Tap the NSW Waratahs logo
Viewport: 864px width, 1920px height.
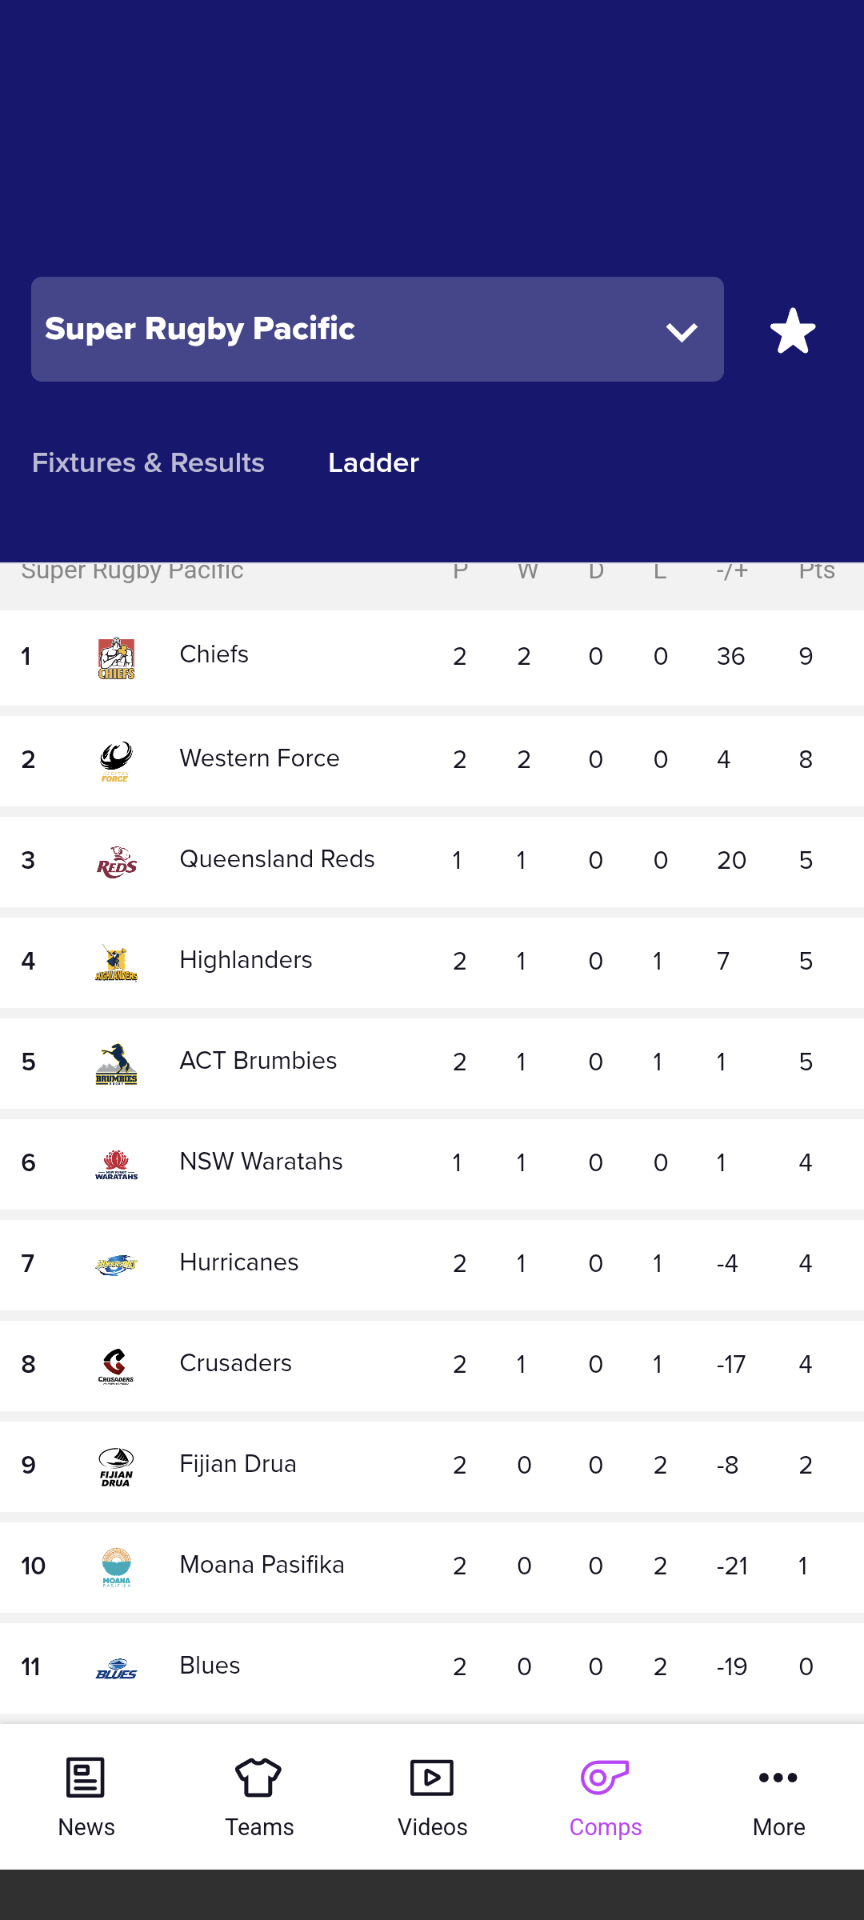coord(116,1164)
